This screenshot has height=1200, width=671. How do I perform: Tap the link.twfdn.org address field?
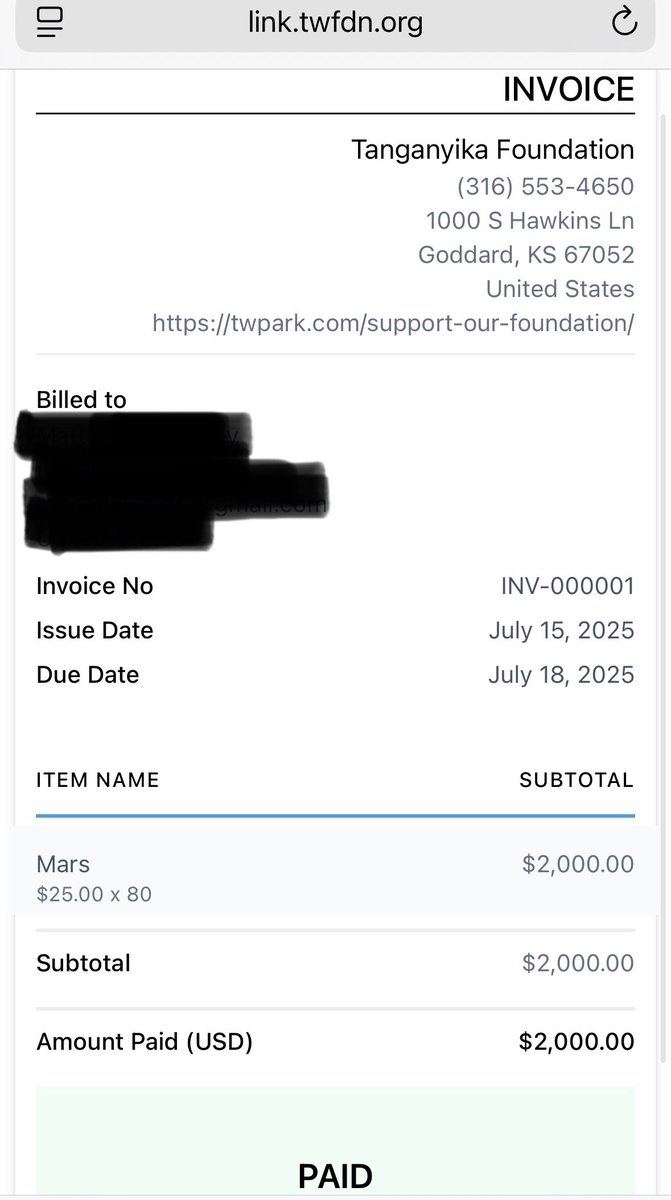pos(335,24)
